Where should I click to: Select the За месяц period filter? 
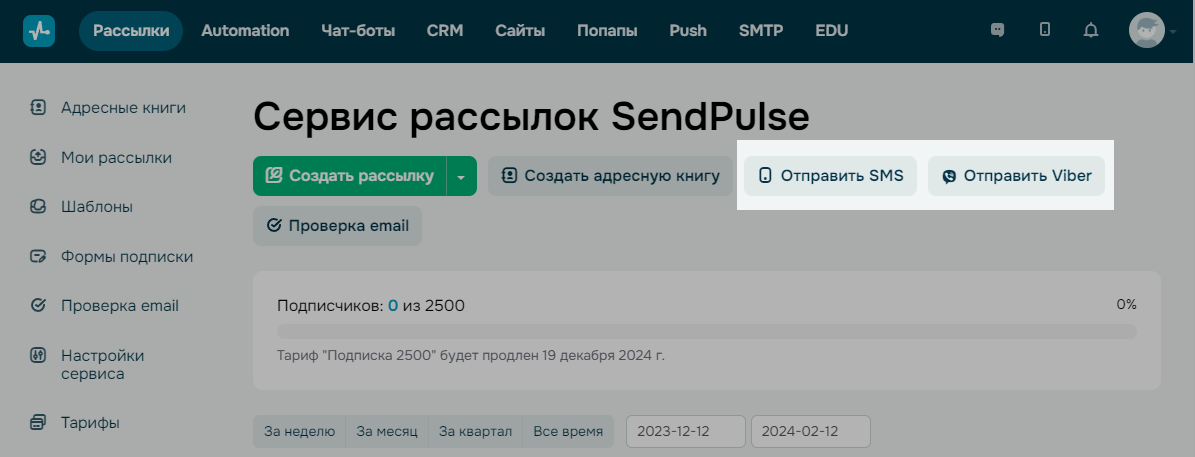click(x=387, y=431)
